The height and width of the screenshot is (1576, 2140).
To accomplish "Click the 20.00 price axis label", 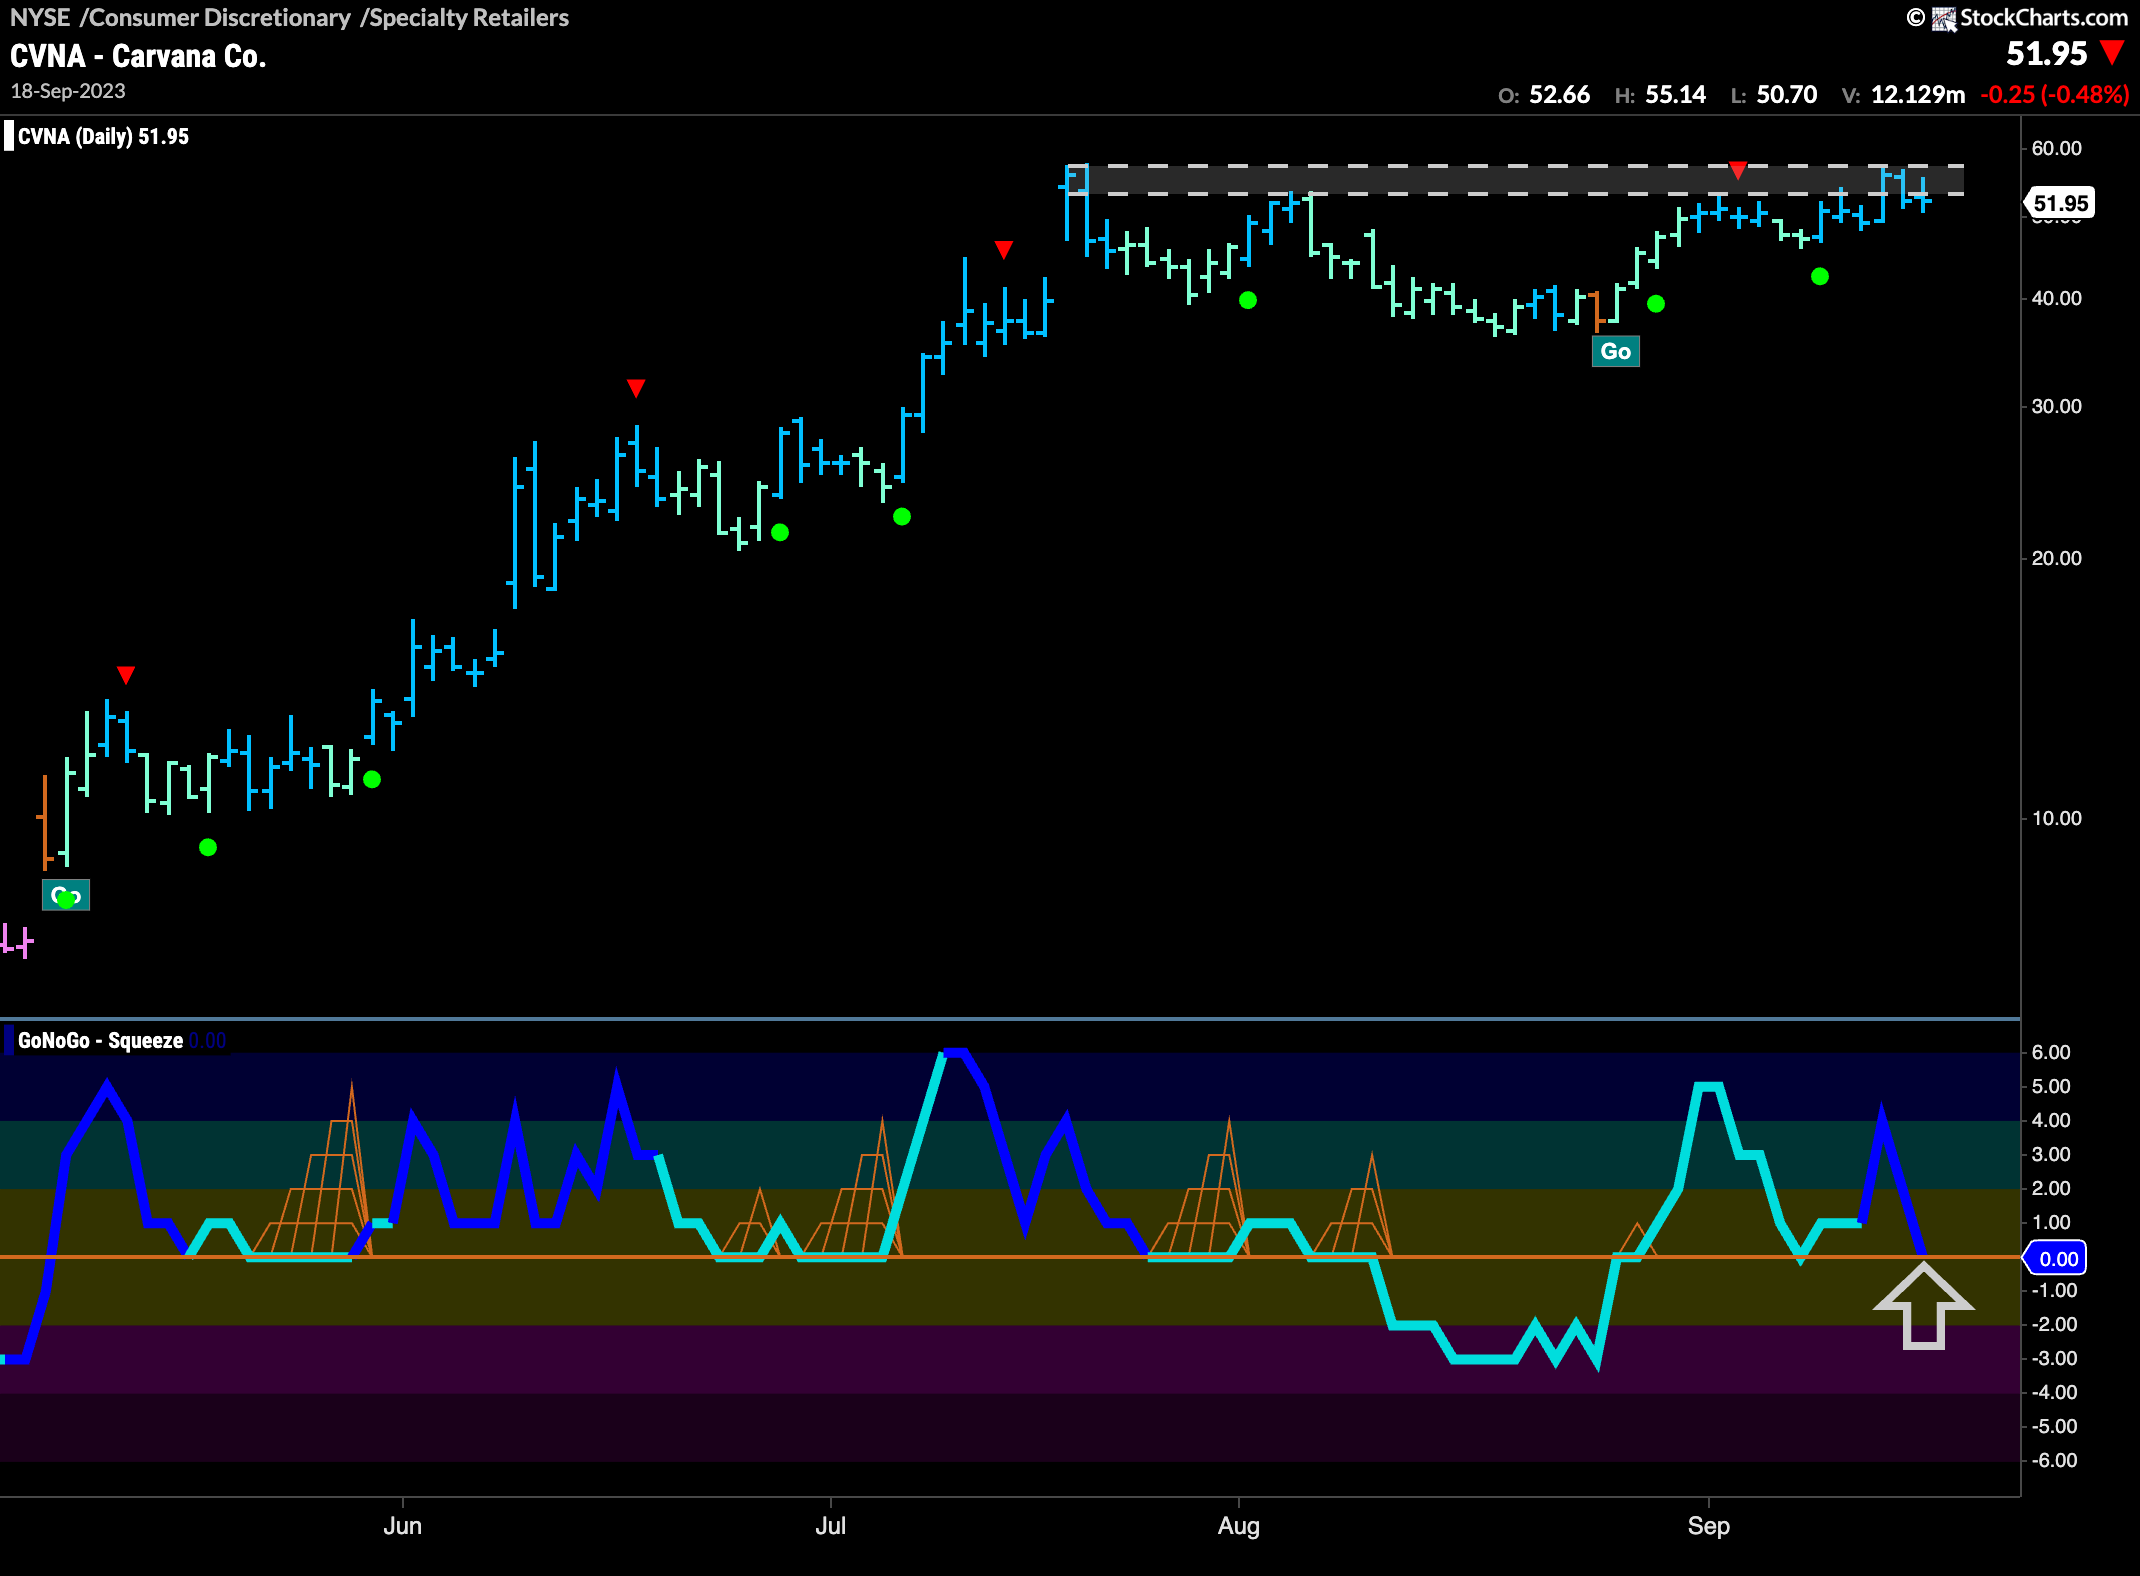I will pyautogui.click(x=2057, y=558).
